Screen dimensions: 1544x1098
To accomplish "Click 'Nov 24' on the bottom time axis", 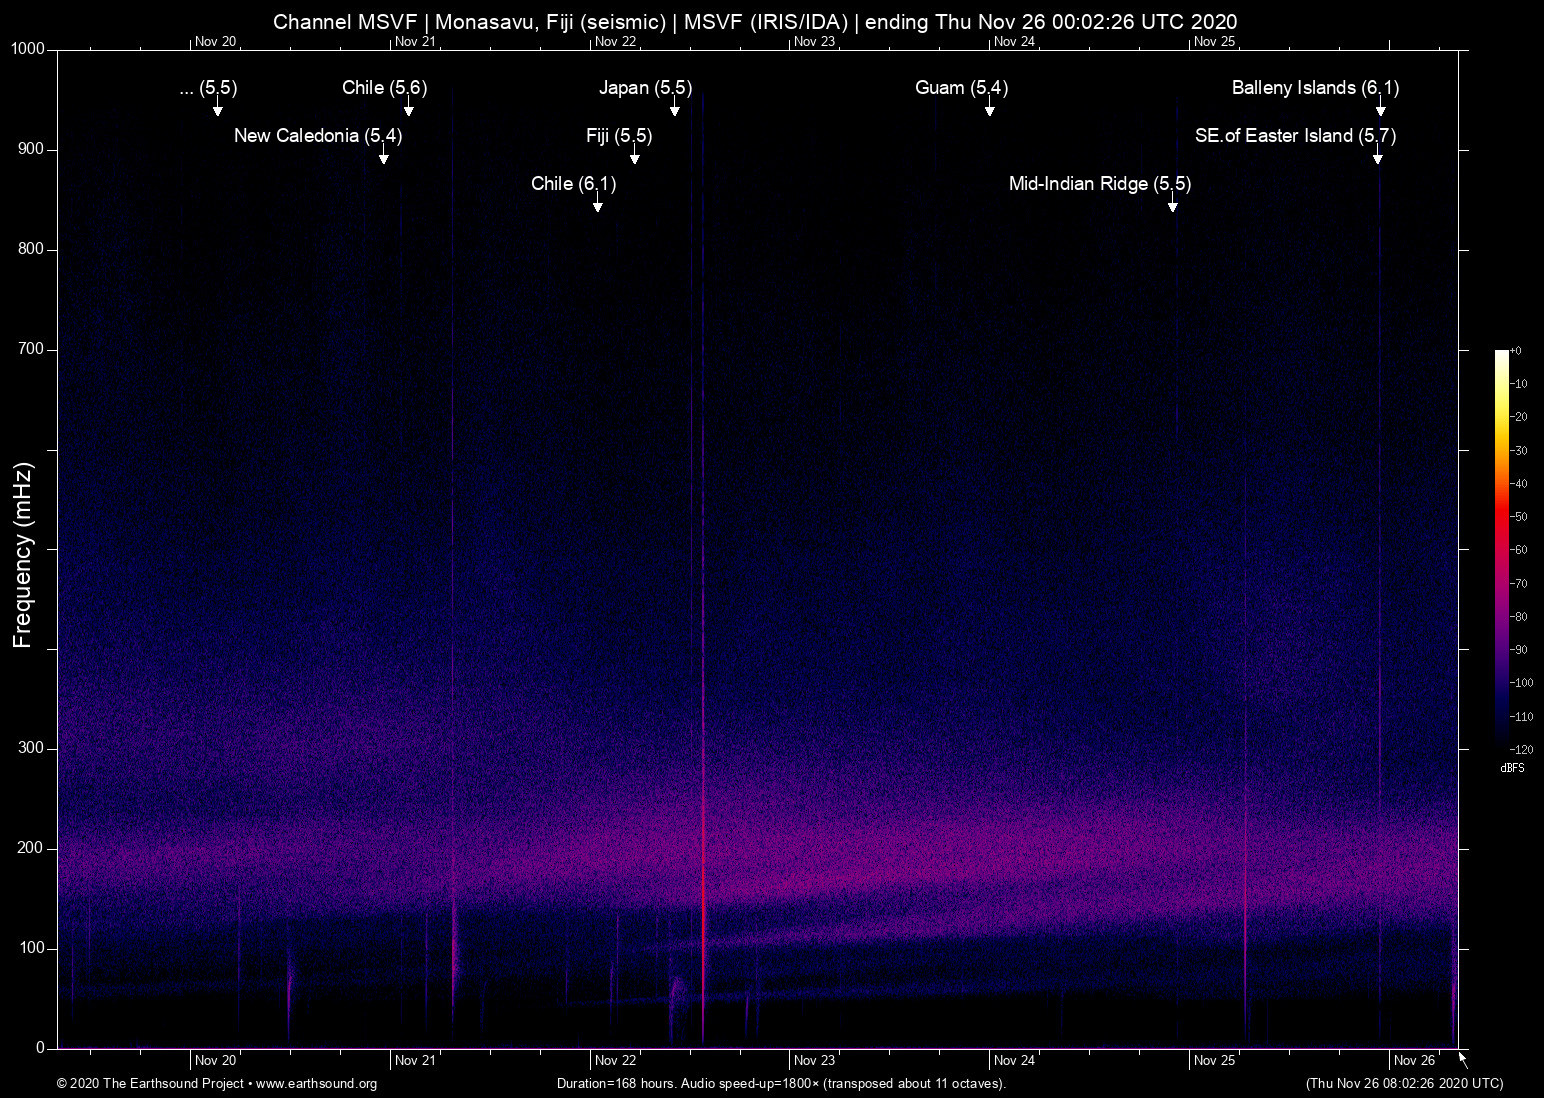I will pos(1014,1061).
